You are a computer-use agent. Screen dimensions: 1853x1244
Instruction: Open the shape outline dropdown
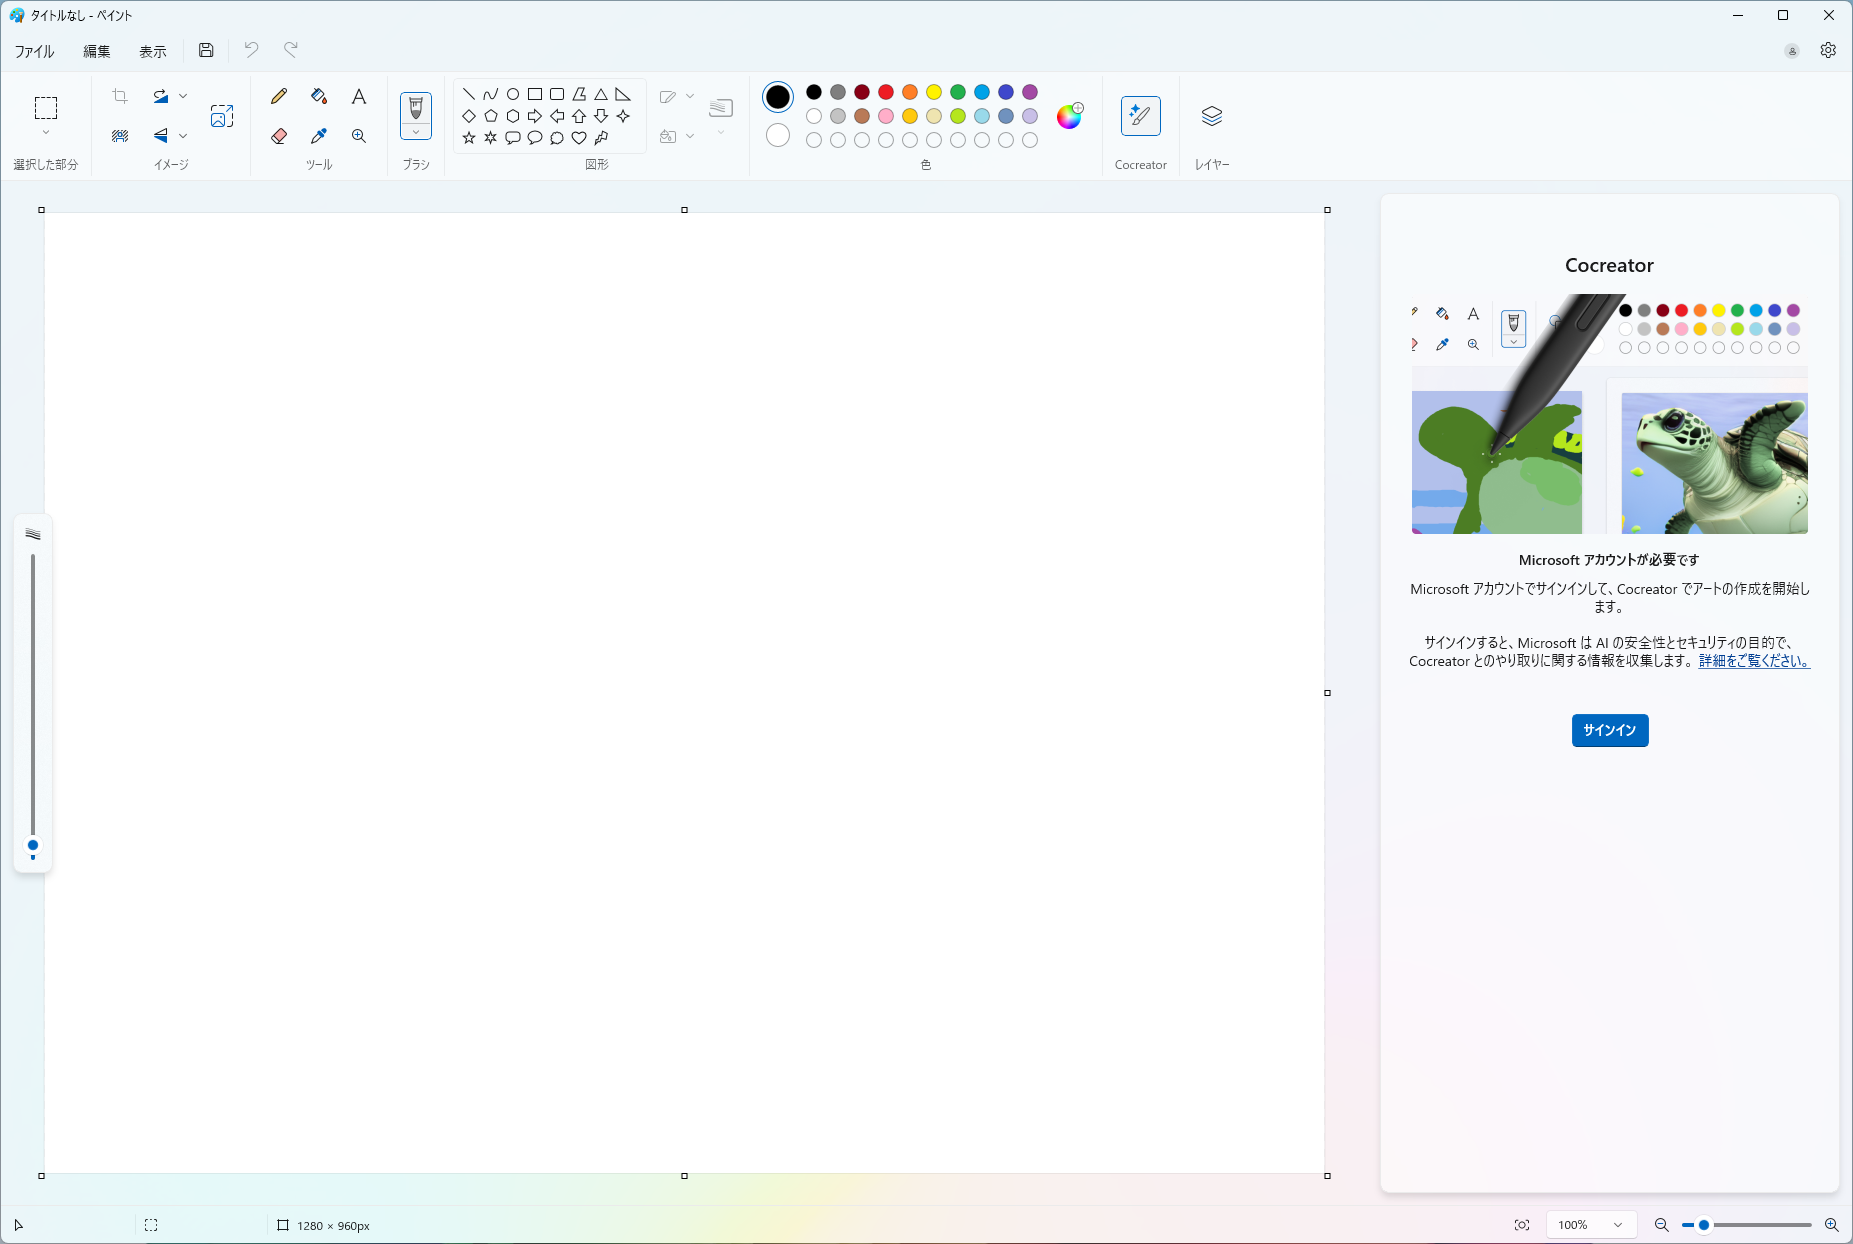click(689, 96)
